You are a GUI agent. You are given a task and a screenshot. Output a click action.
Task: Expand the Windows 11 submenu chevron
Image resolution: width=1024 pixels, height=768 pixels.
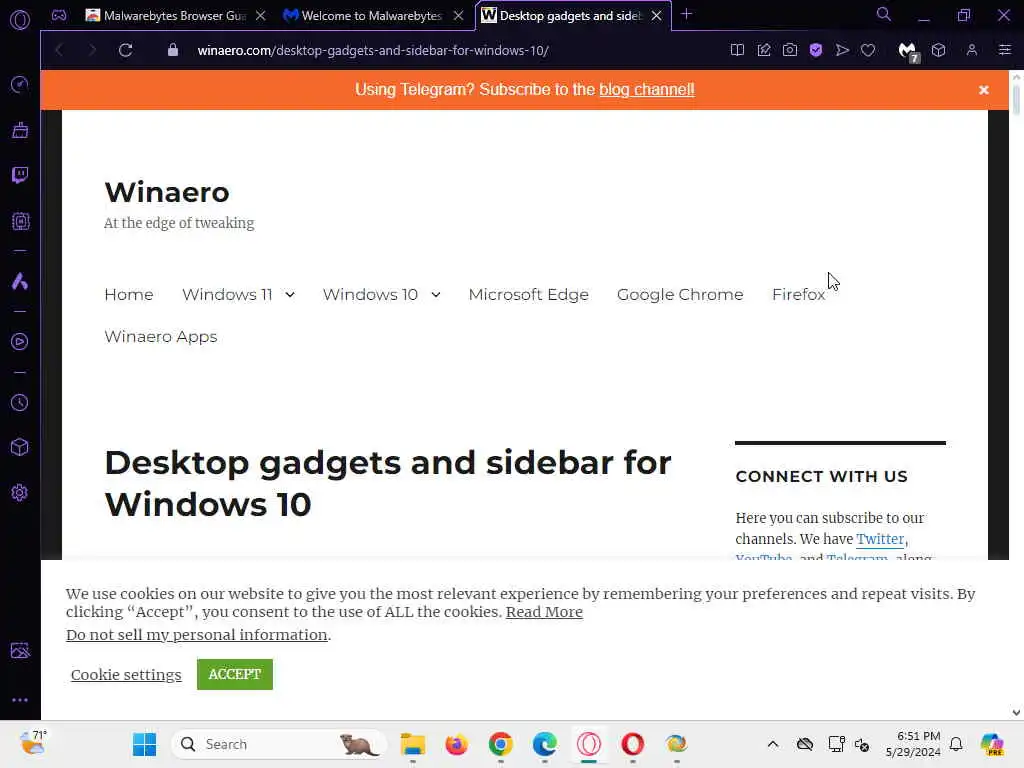coord(290,295)
